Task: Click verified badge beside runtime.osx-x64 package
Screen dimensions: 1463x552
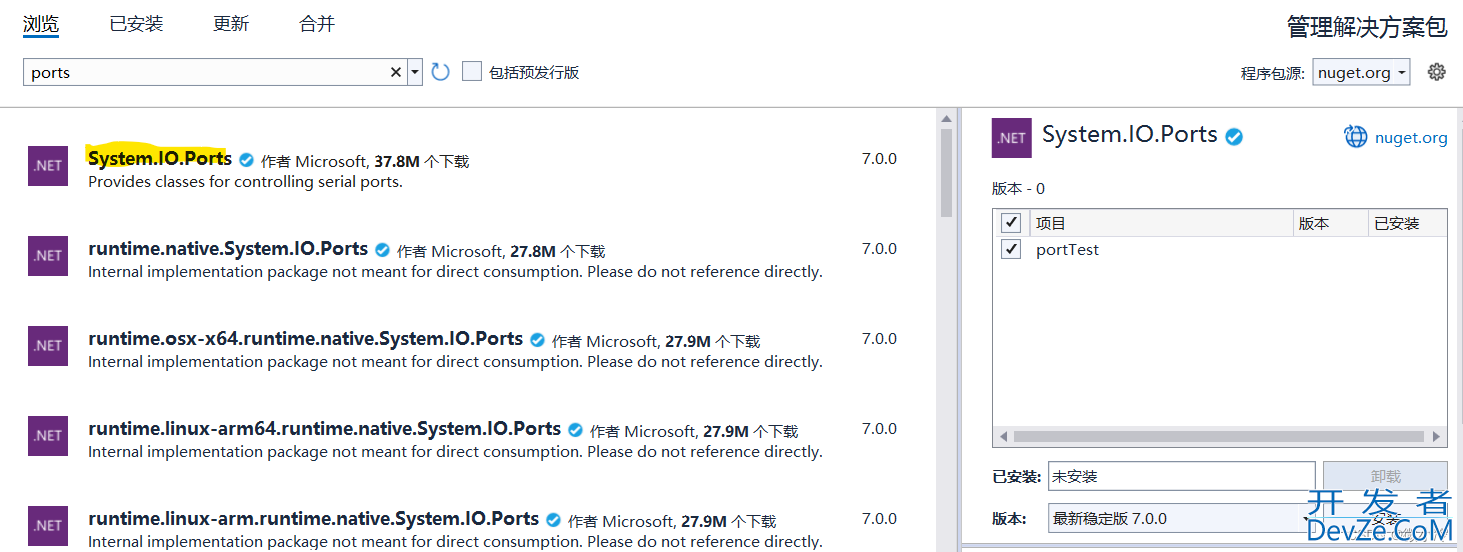Action: pyautogui.click(x=537, y=340)
